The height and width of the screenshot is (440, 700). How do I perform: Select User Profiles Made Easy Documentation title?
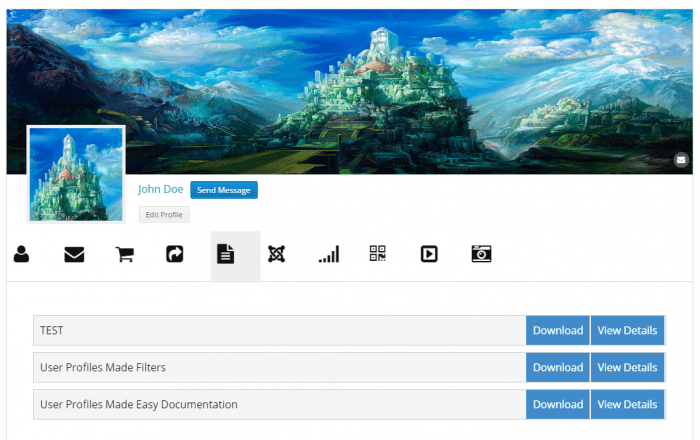pyautogui.click(x=138, y=405)
